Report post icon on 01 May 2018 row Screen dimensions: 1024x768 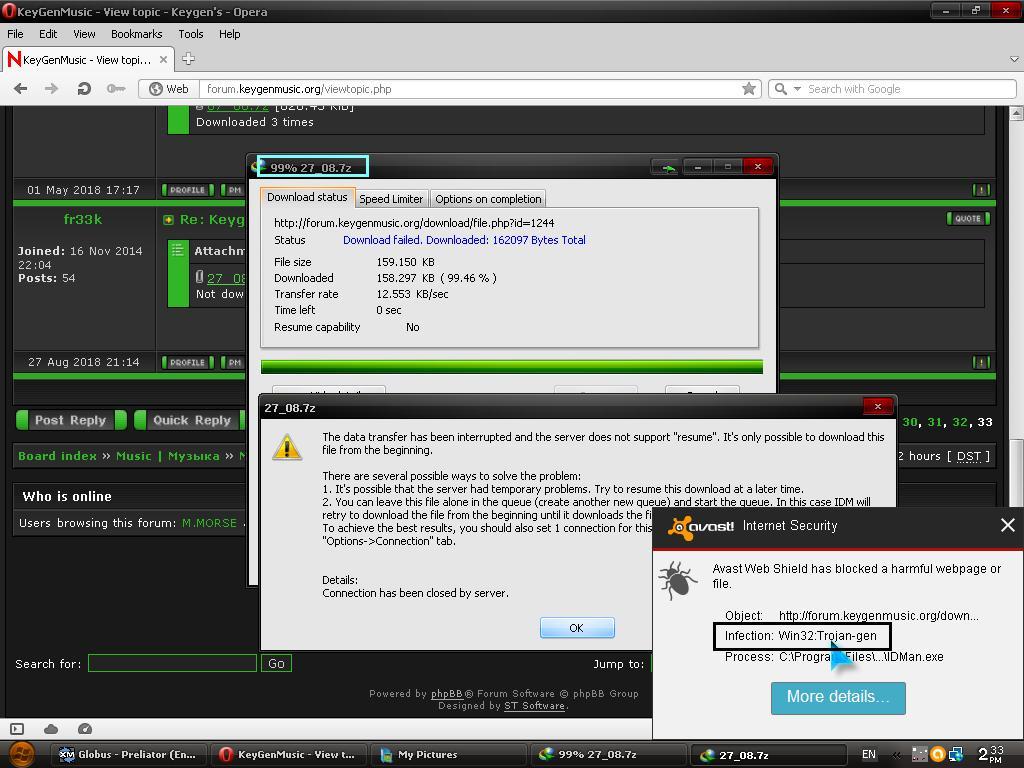pyautogui.click(x=981, y=190)
